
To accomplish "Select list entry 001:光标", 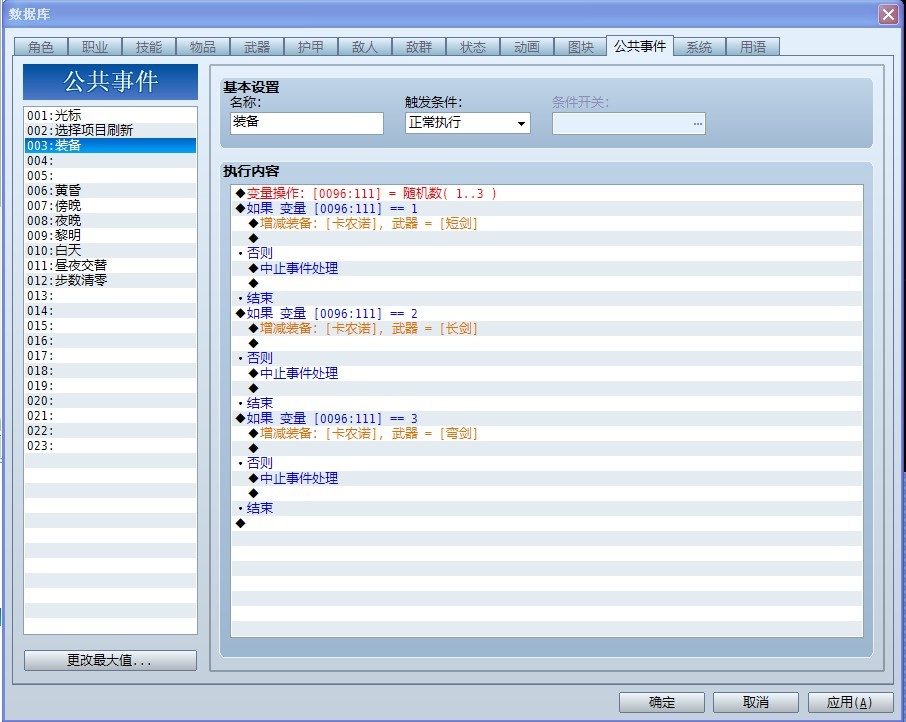I will pos(110,116).
